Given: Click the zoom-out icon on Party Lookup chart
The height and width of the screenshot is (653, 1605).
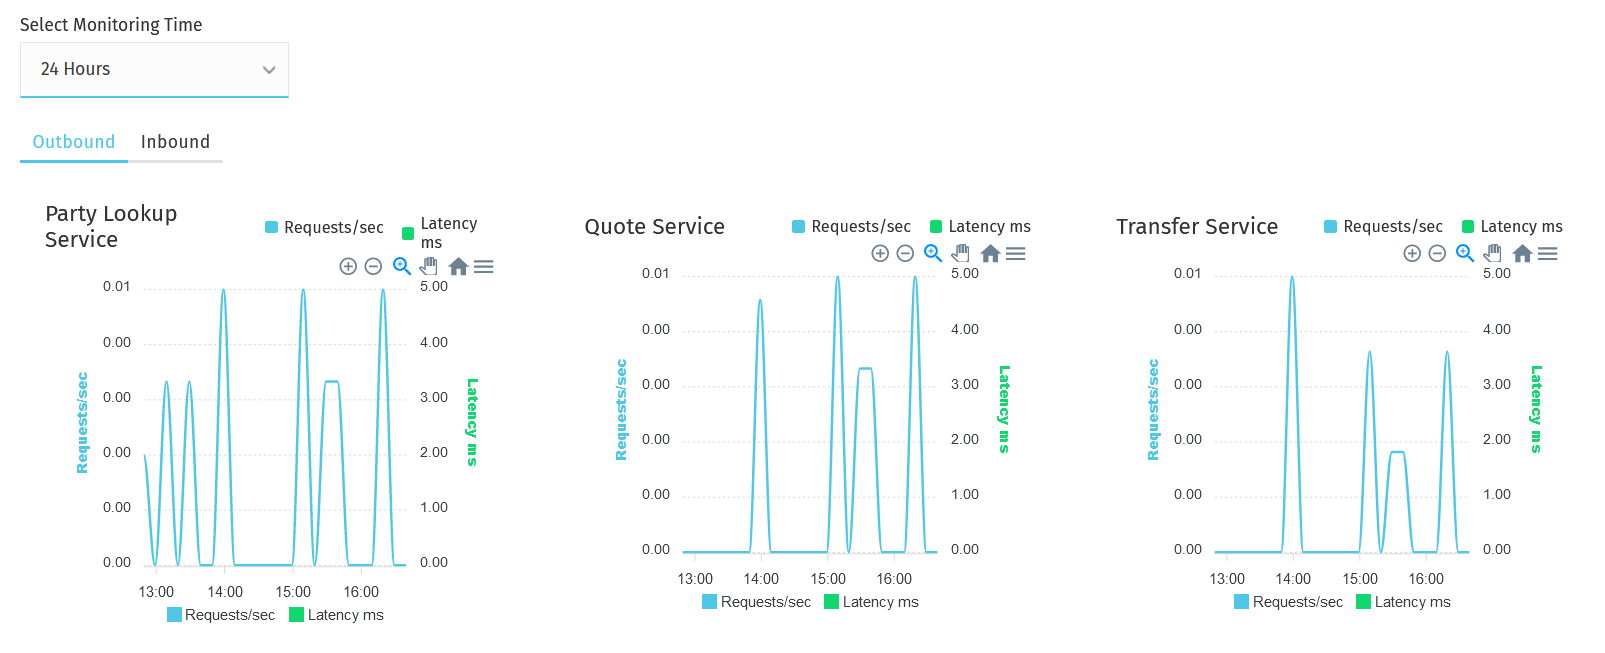Looking at the screenshot, I should [373, 266].
